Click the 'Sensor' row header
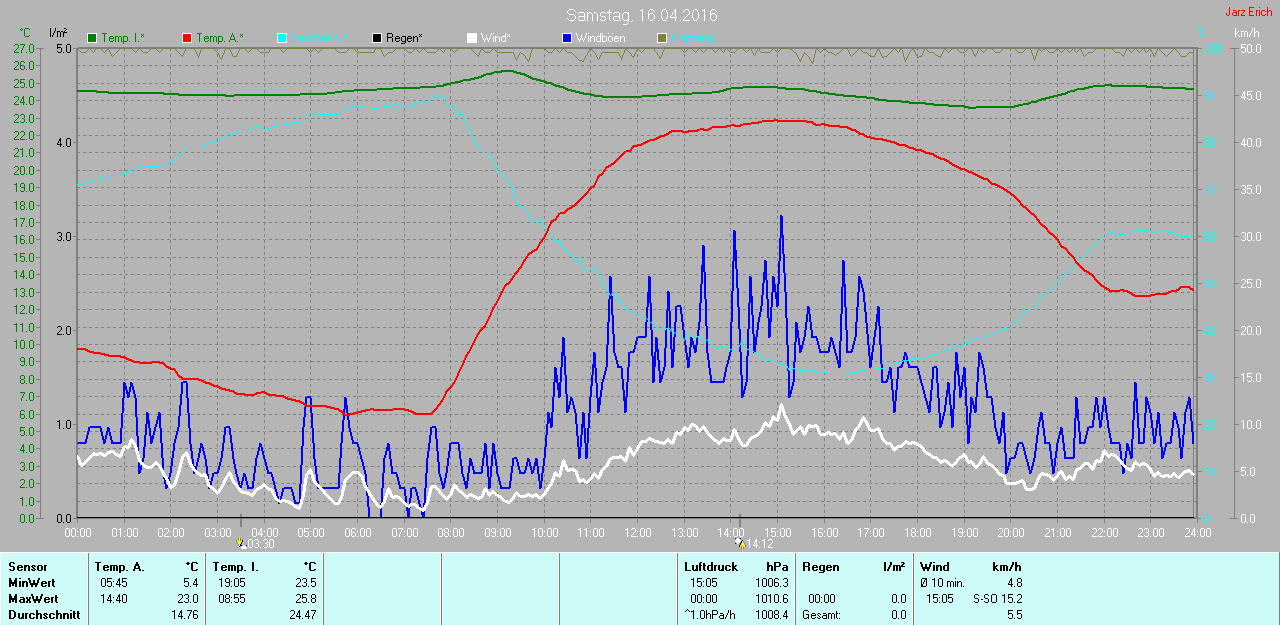This screenshot has width=1280, height=625. (x=27, y=567)
